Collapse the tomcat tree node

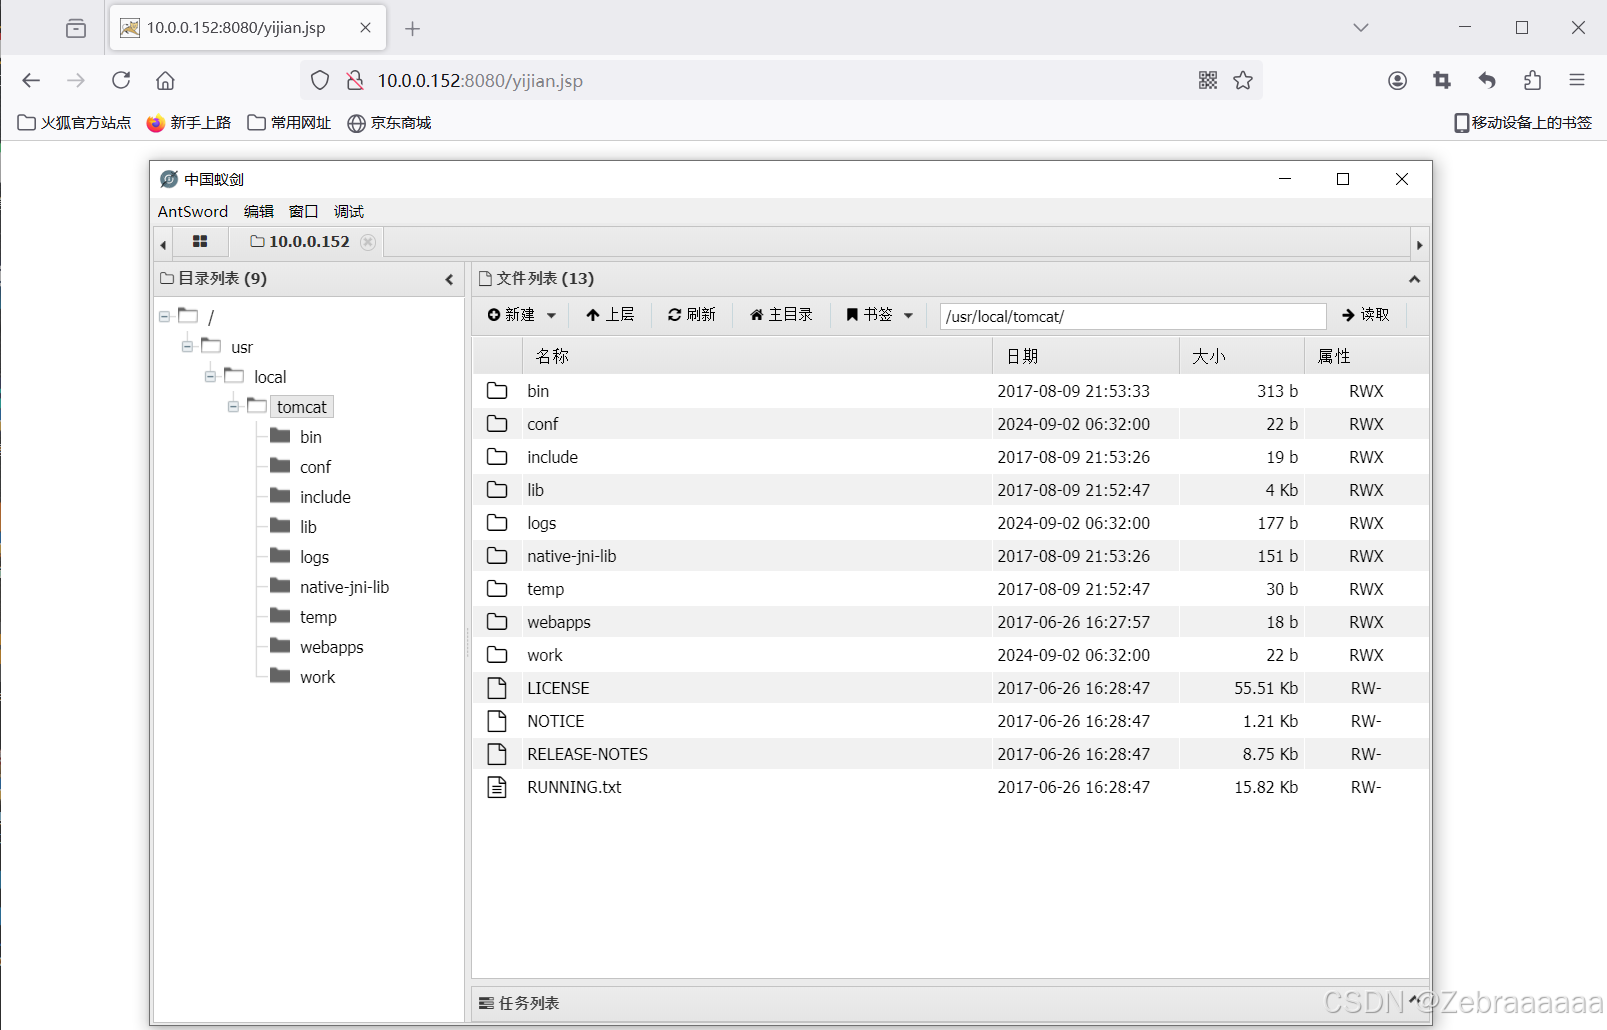pyautogui.click(x=233, y=406)
